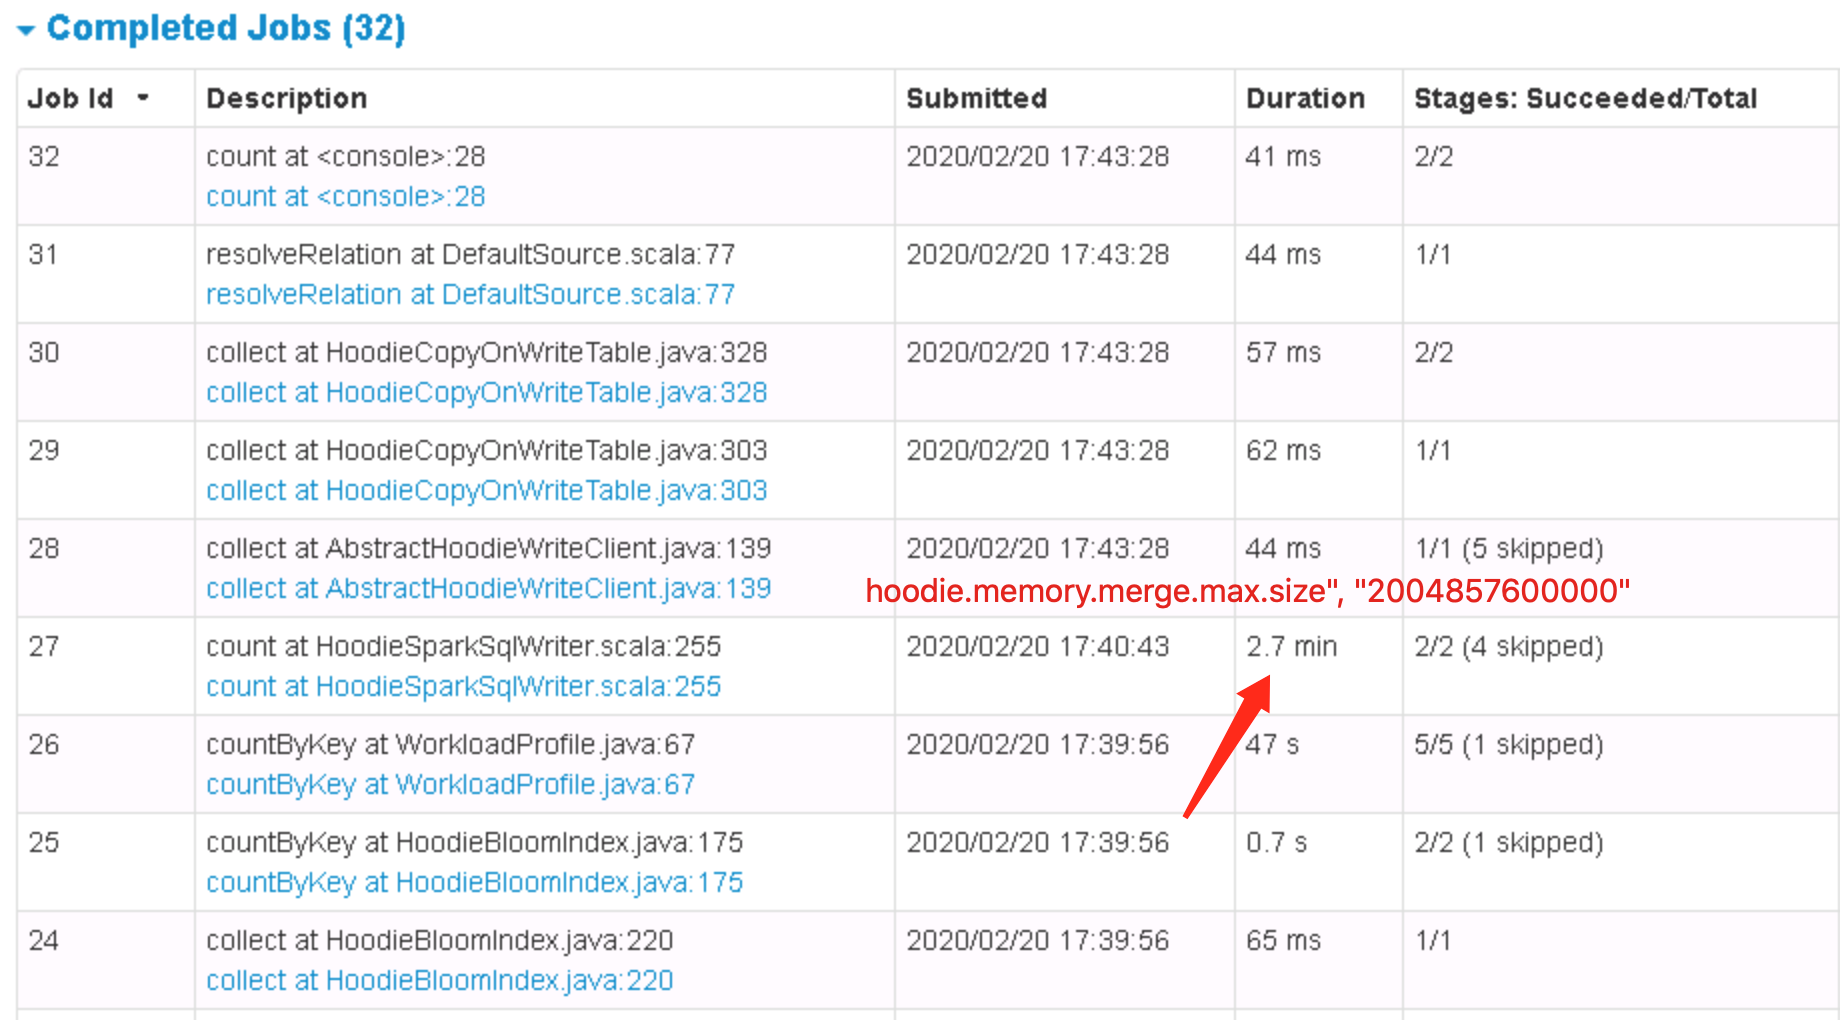Viewport: 1840px width, 1020px height.
Task: Open count at HoodieSparkSqlWriter.scala:255 link
Action: [464, 686]
